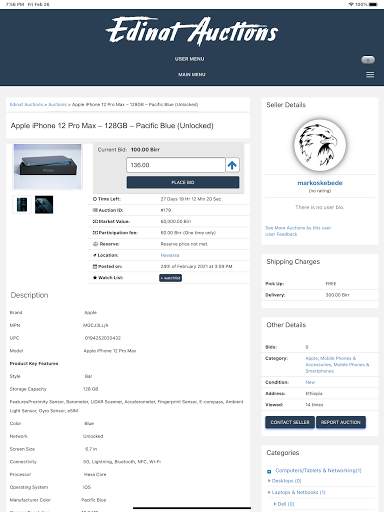Open the location link in details

[x=170, y=255]
